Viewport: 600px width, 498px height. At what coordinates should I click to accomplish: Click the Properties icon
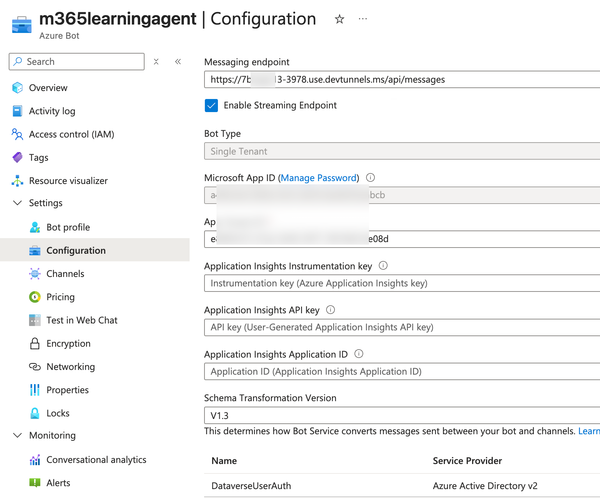(35, 390)
